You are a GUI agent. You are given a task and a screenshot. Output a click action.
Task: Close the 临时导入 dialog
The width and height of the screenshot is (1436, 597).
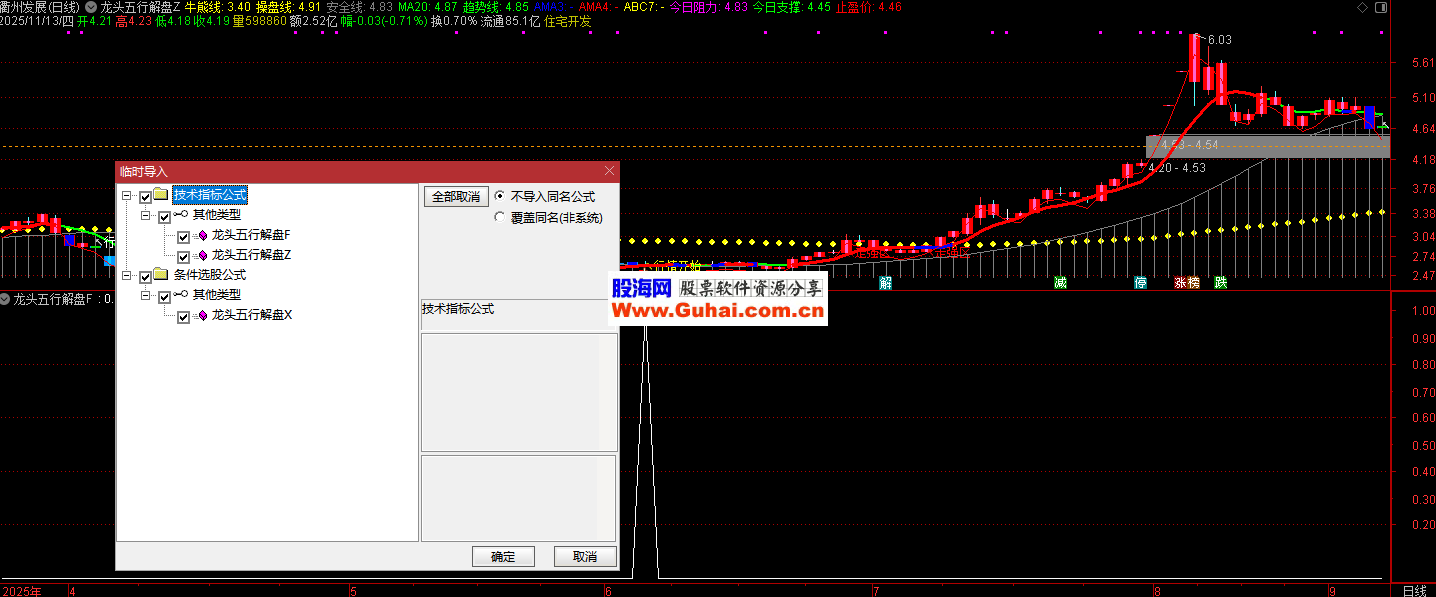(x=609, y=171)
